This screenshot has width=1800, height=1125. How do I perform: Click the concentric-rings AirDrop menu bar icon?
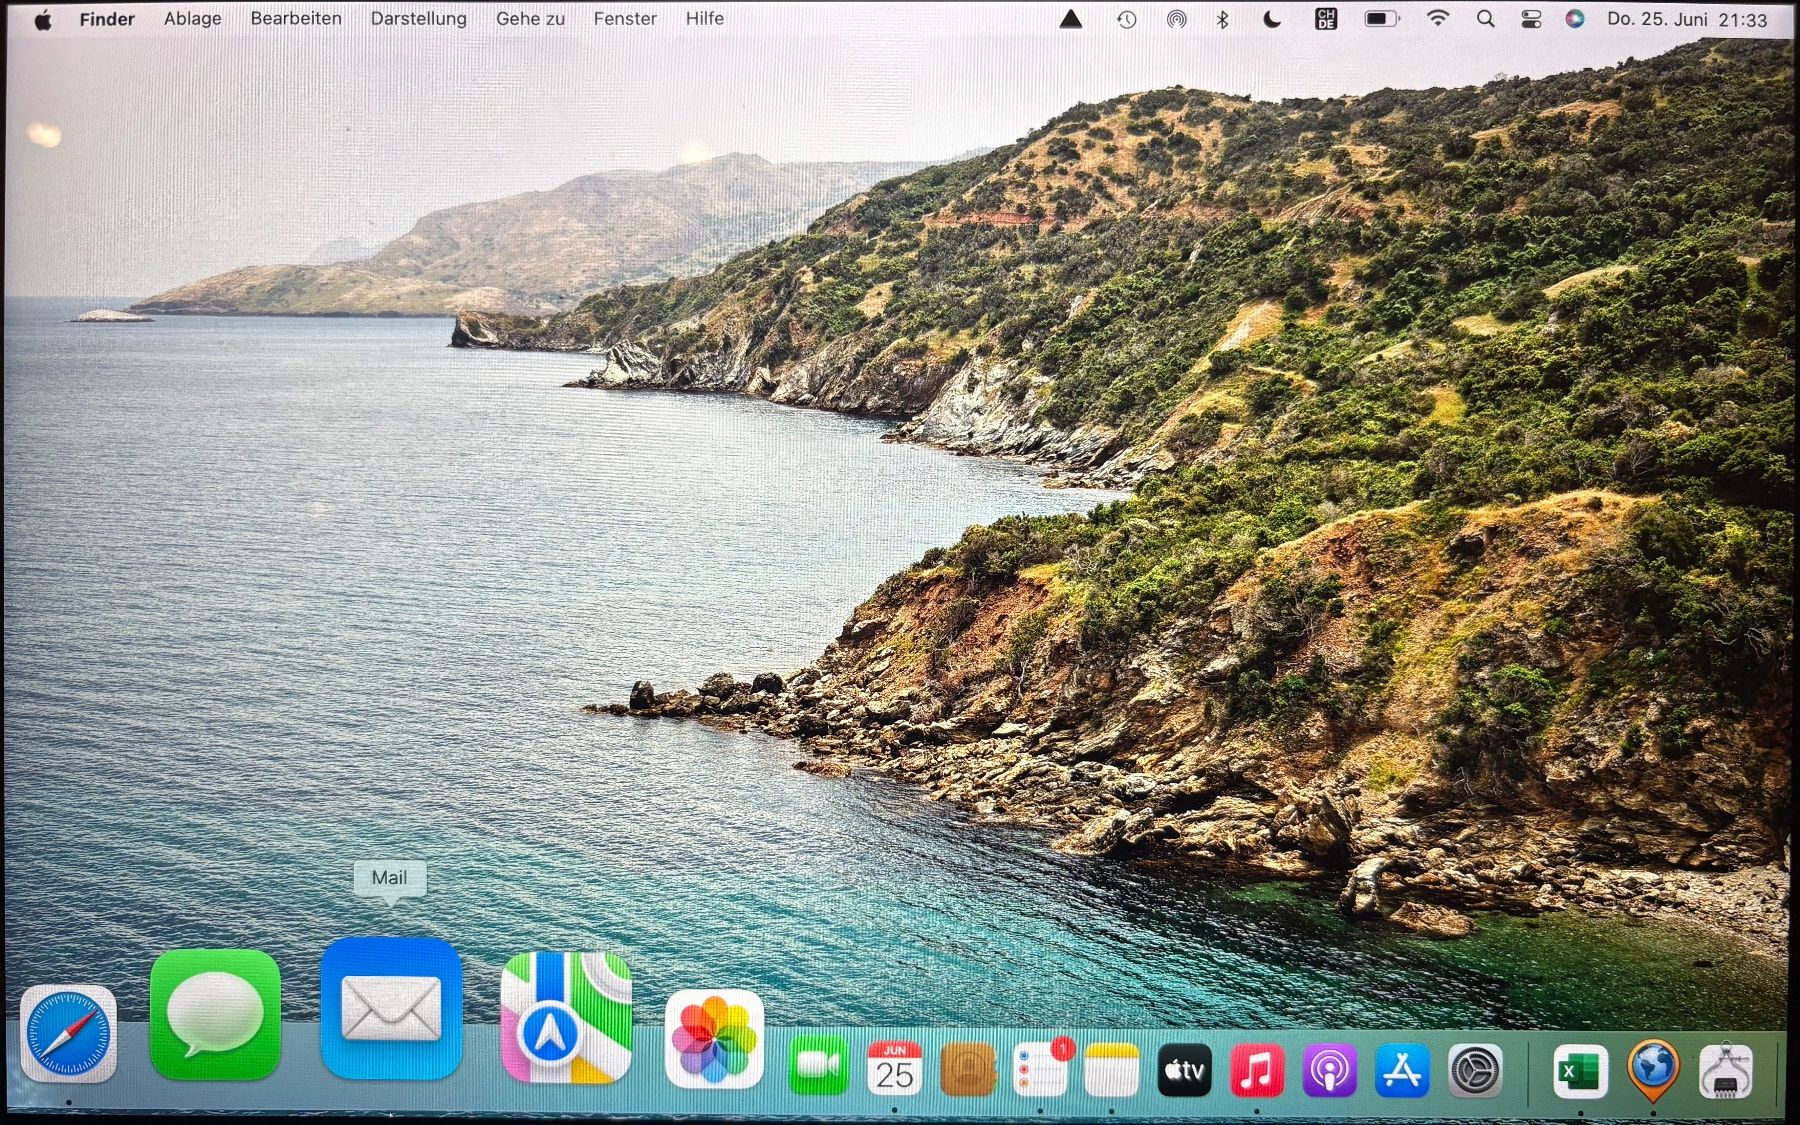click(1177, 19)
